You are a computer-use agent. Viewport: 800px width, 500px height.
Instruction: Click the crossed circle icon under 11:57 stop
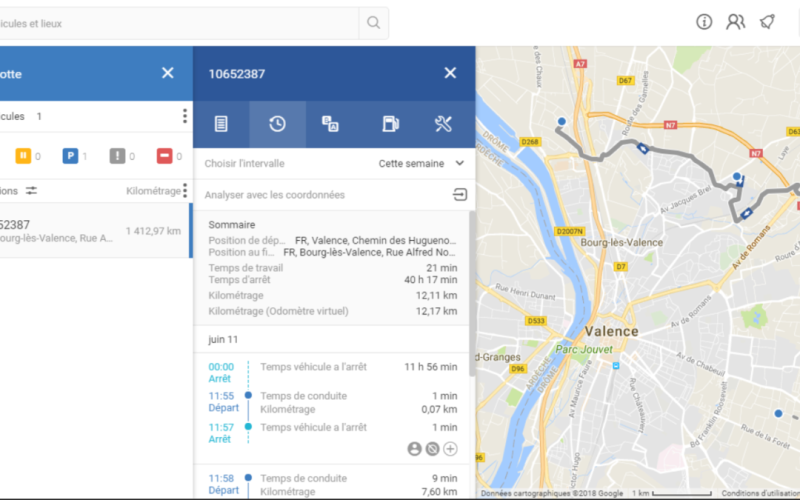(x=432, y=449)
